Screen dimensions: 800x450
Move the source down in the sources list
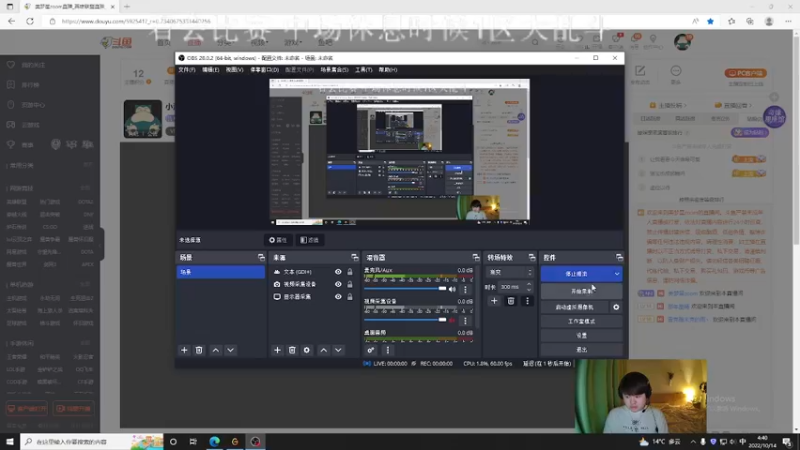(x=338, y=351)
